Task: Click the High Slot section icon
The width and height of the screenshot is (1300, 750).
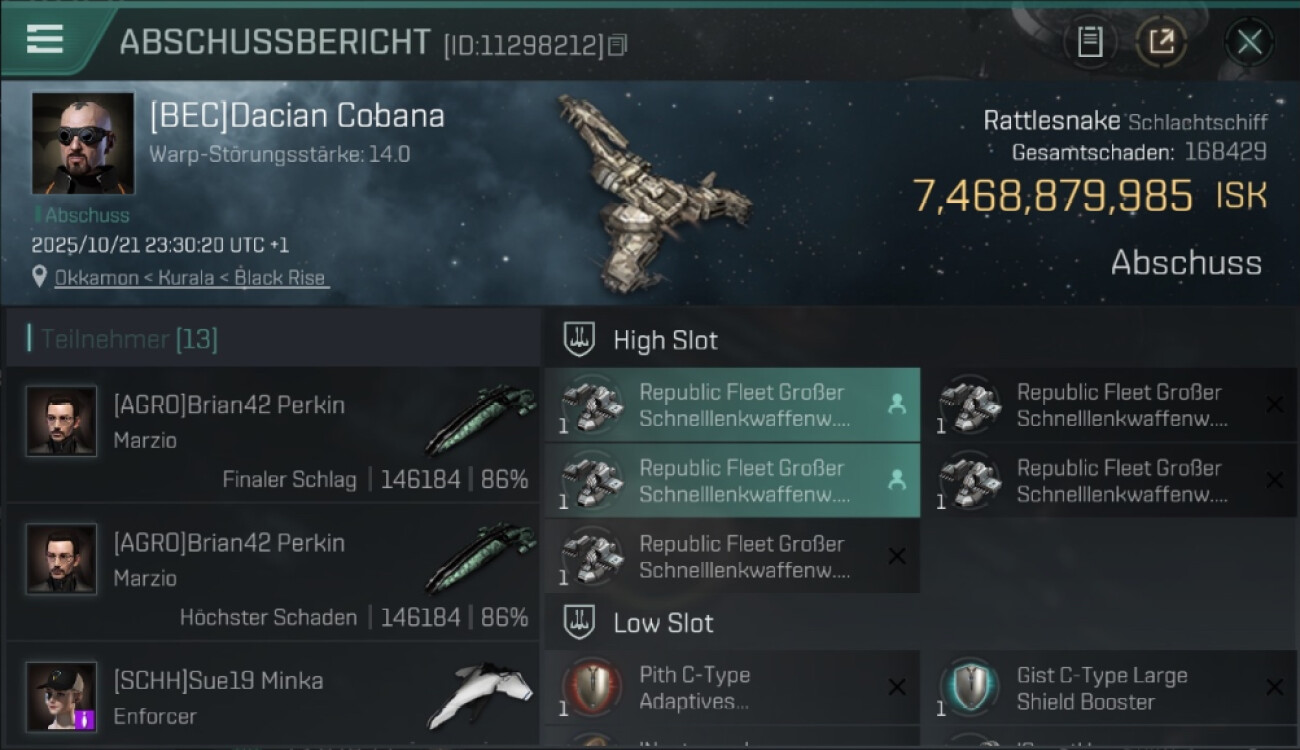Action: [x=580, y=340]
